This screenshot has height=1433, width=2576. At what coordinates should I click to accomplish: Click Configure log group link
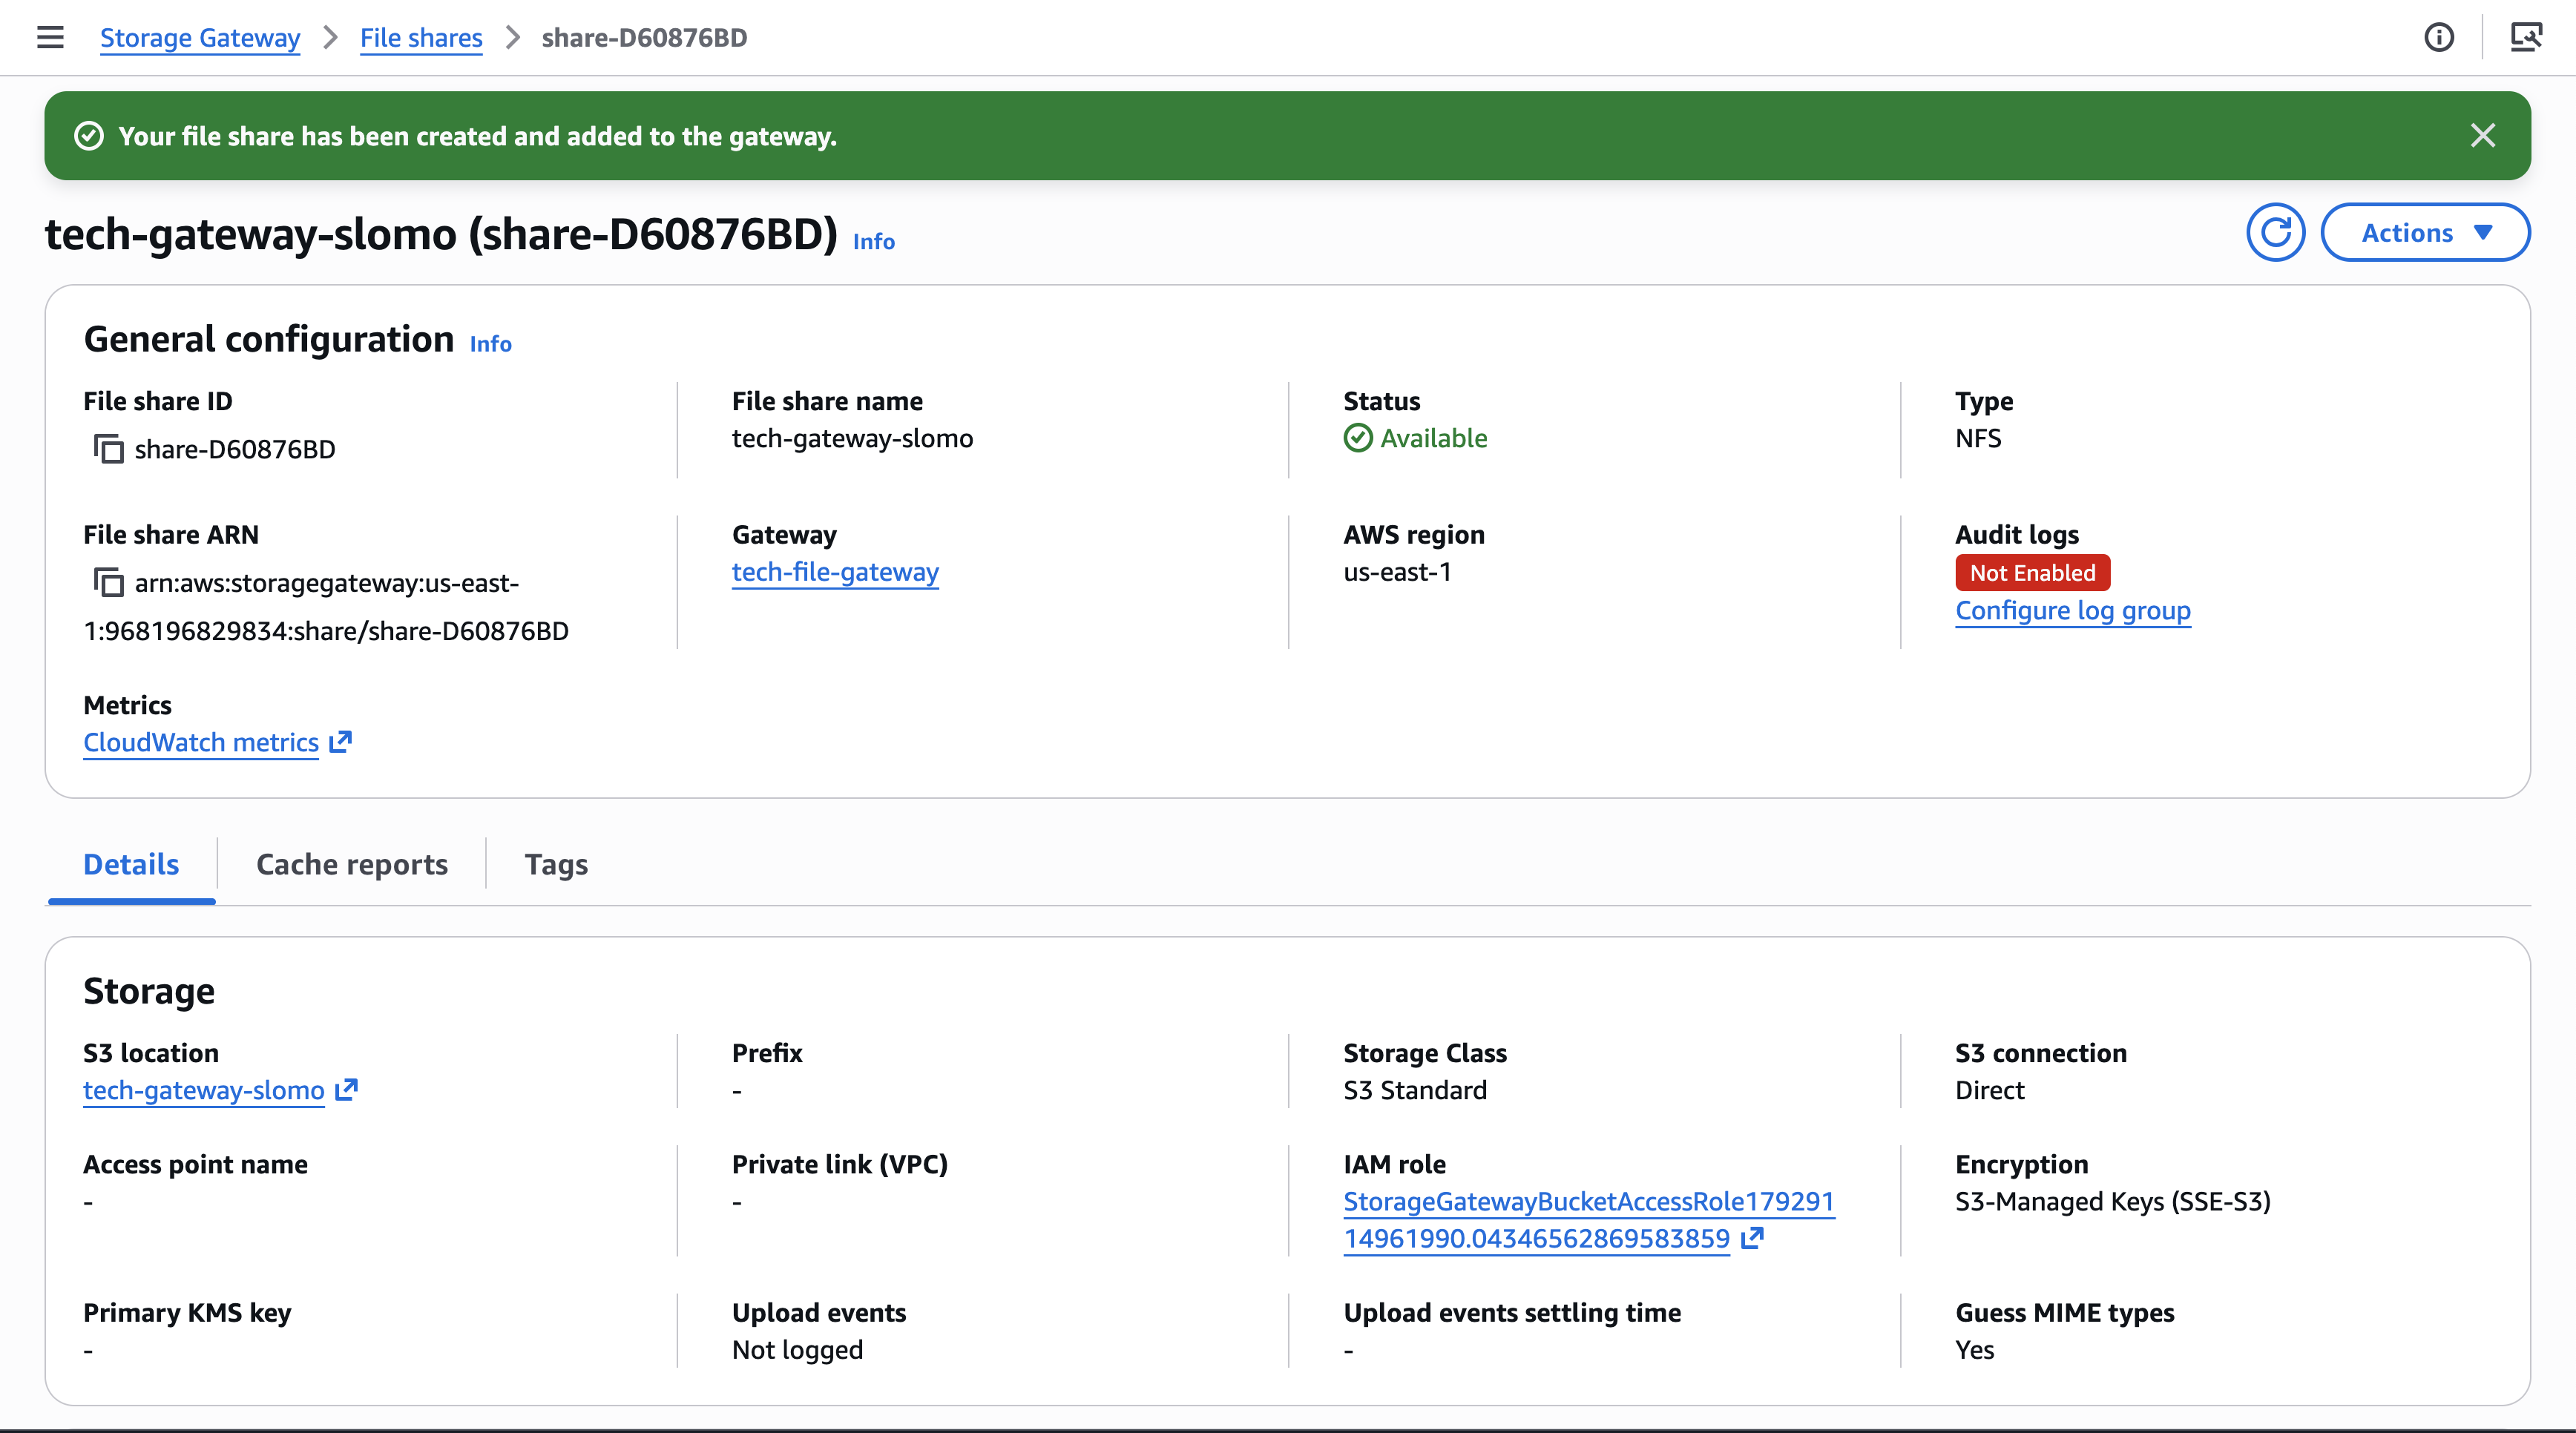point(2073,610)
